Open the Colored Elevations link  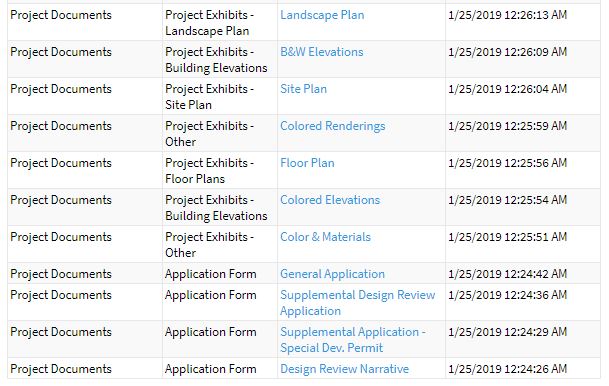click(x=330, y=200)
